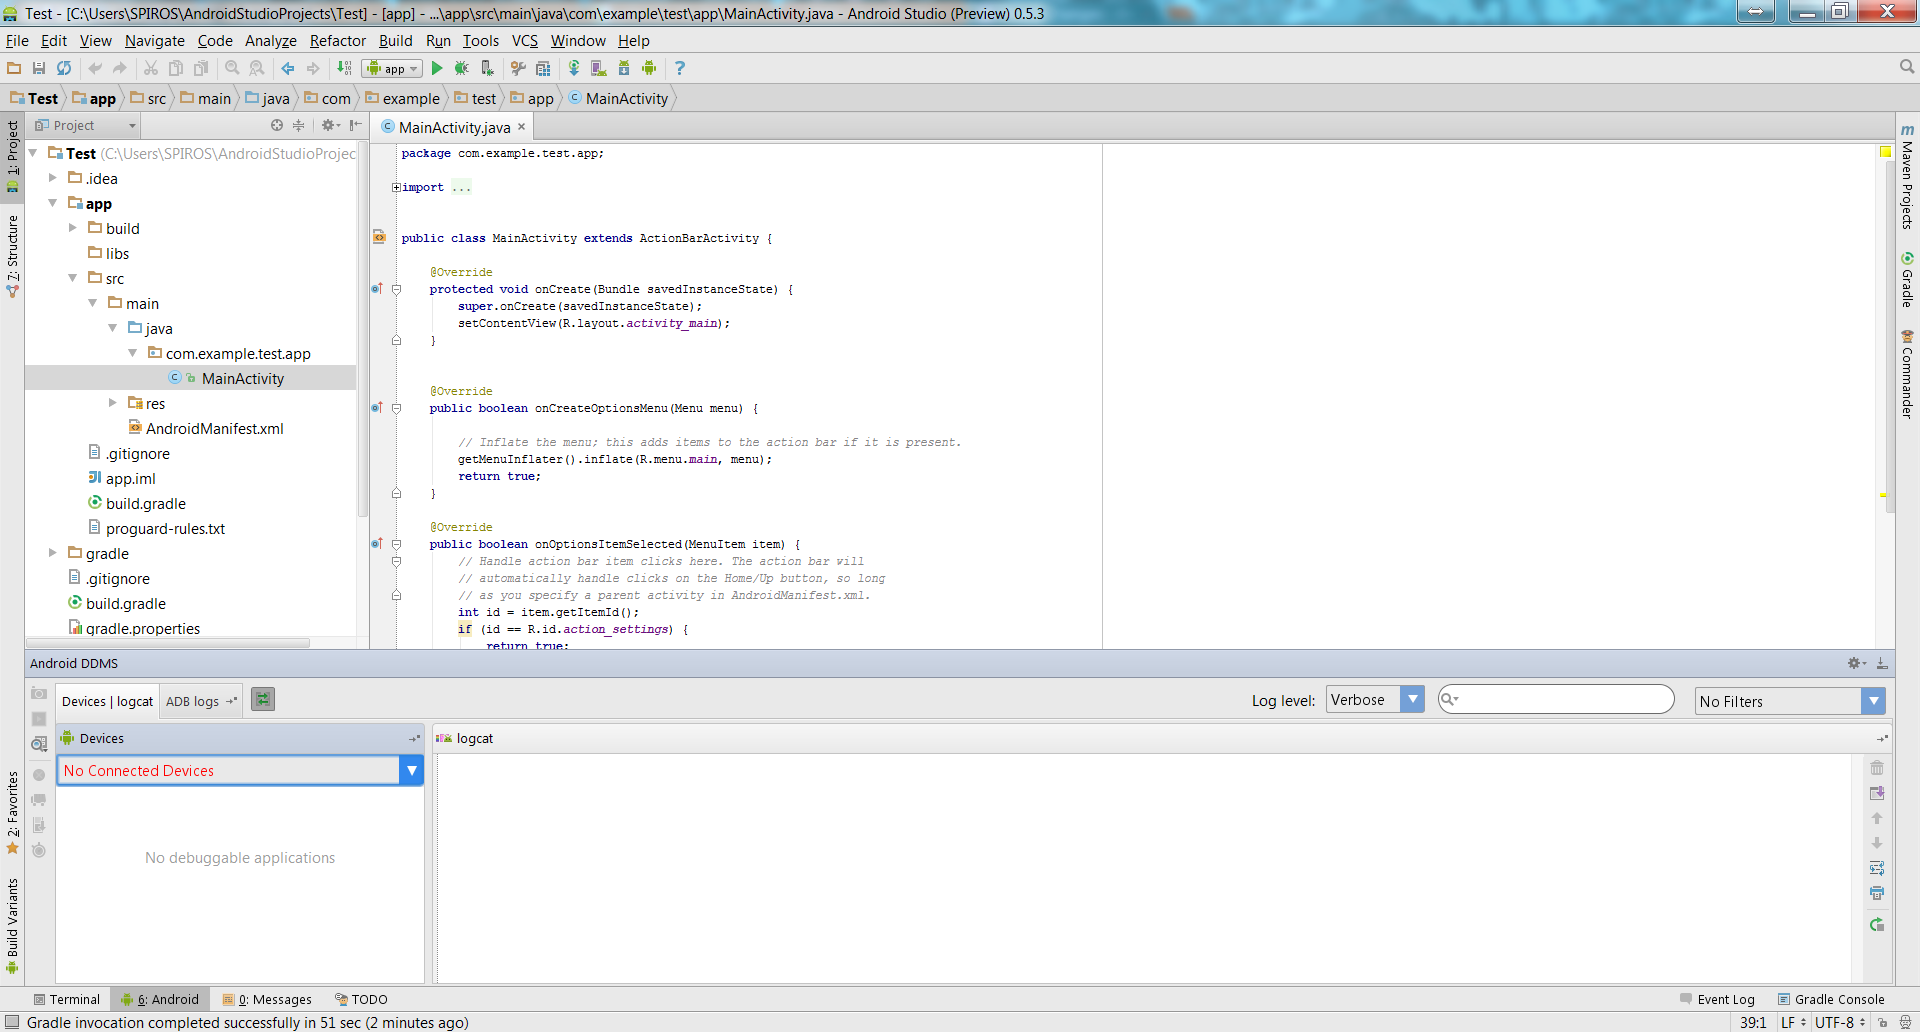Open the app run configuration dropdown
Screen dimensions: 1920x1032
coord(392,68)
